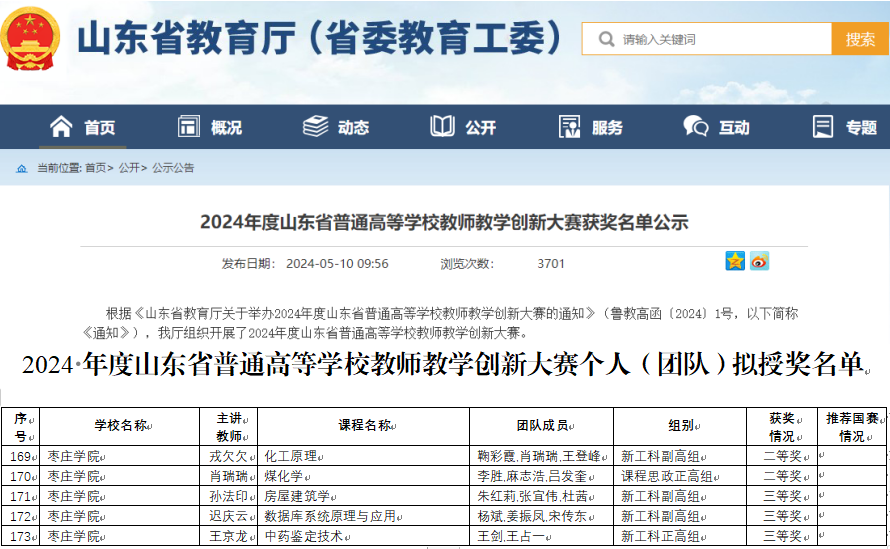Click the 互动 chat bubbles icon
890x549 pixels.
click(x=696, y=127)
